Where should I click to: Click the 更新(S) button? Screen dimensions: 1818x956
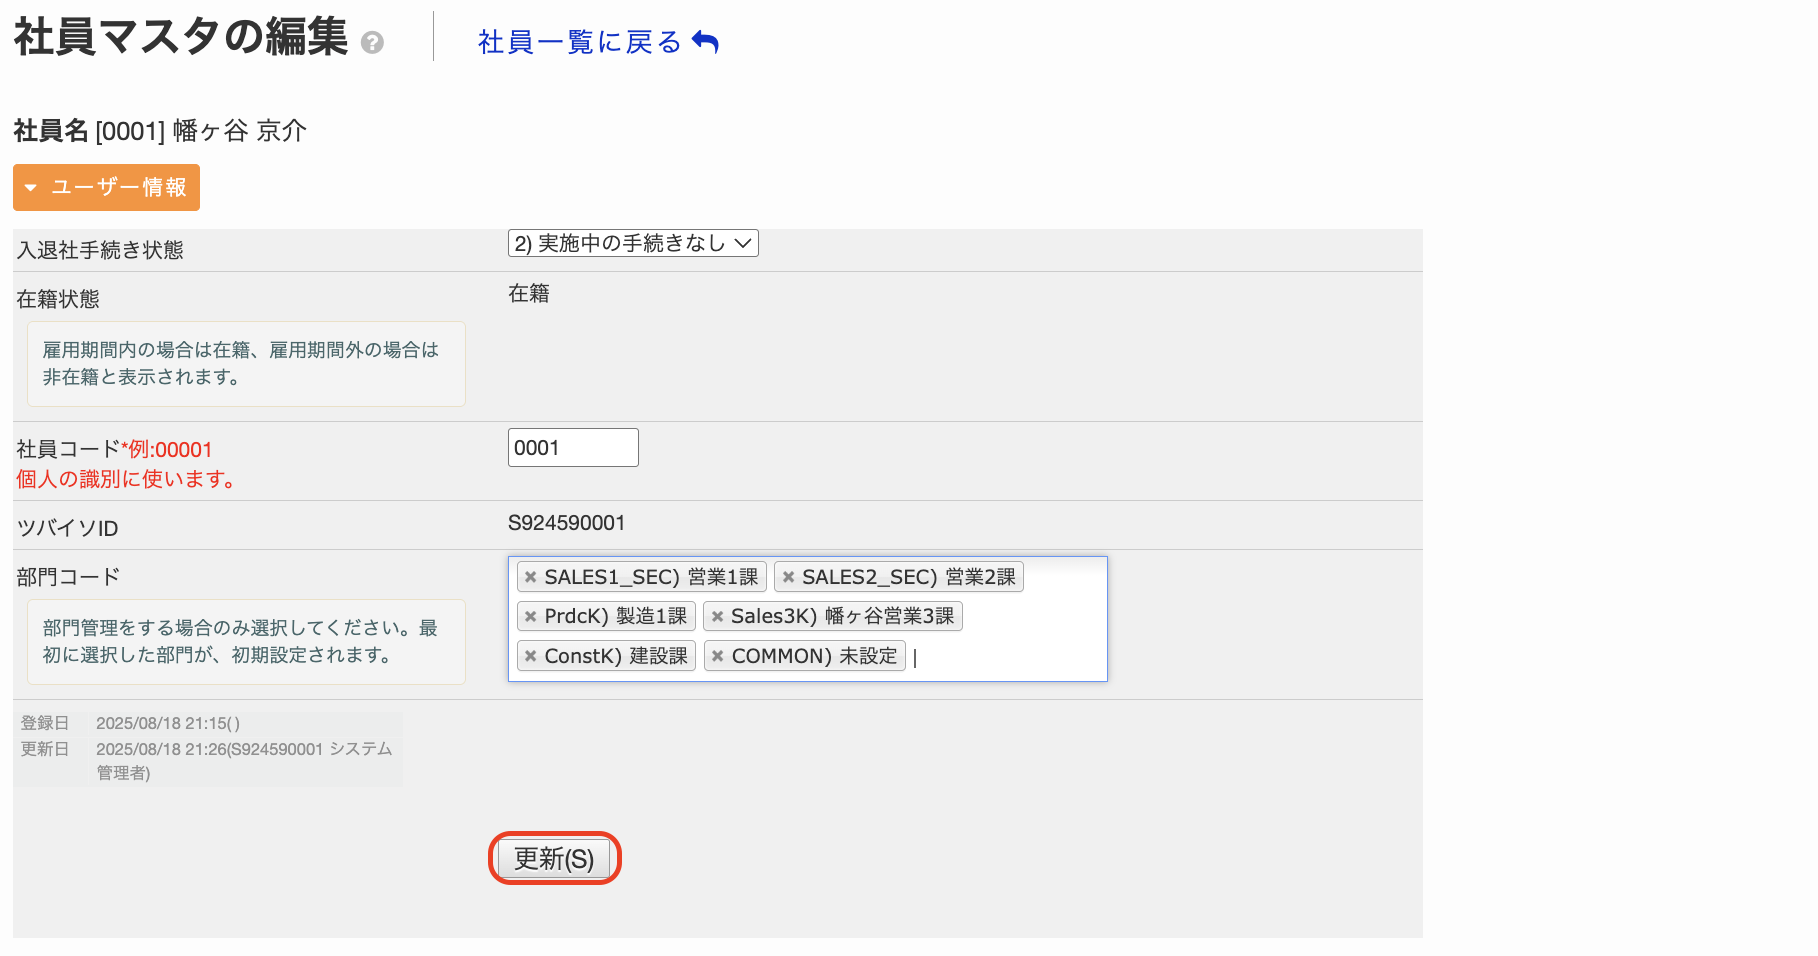click(x=554, y=859)
